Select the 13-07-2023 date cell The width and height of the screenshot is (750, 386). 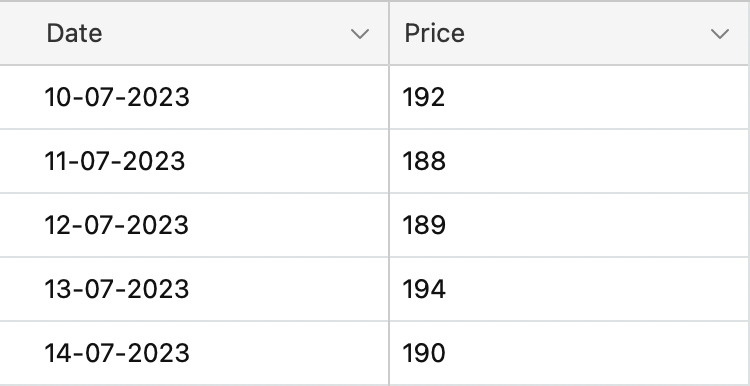coord(194,289)
